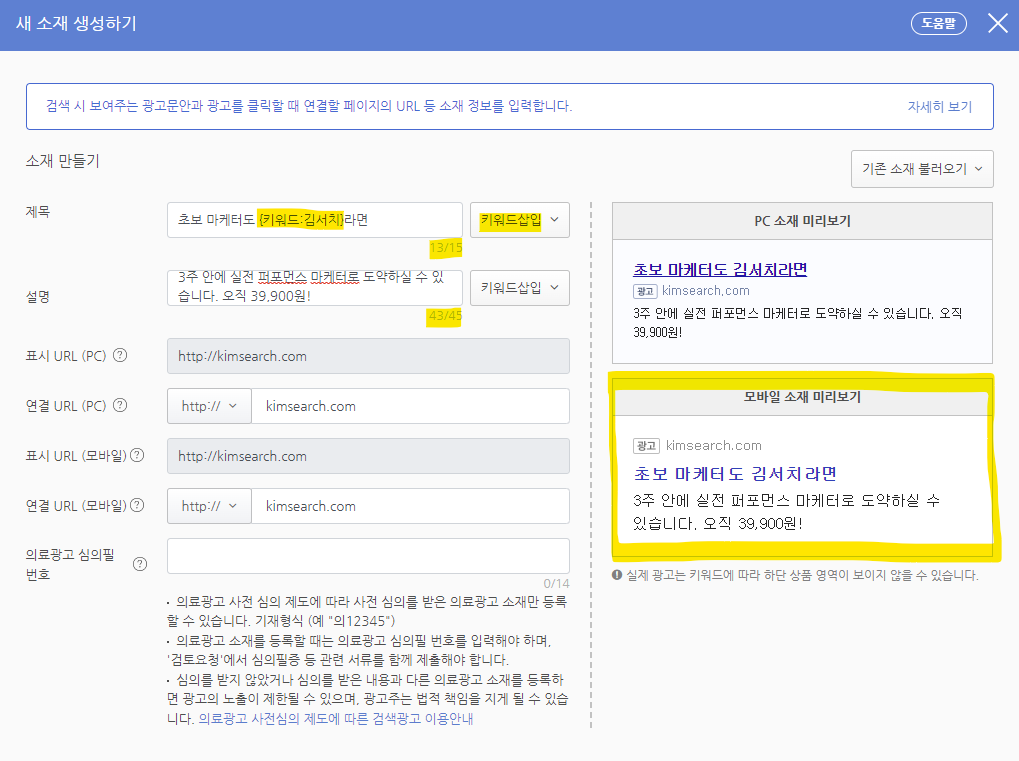The image size is (1019, 761).
Task: Click the 0/14 character counter
Action: point(556,584)
